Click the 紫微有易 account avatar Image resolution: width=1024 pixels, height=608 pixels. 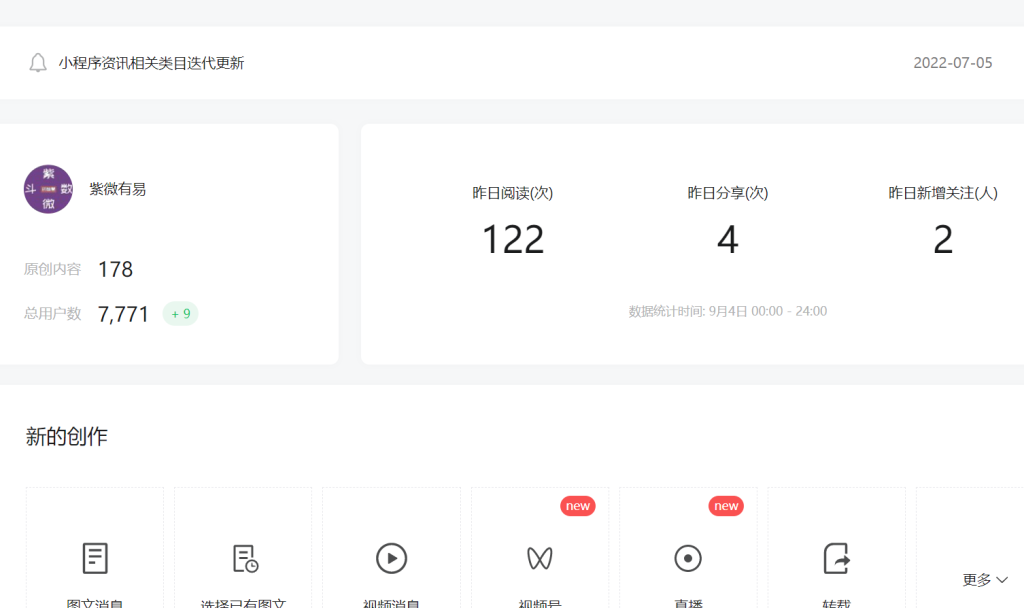pyautogui.click(x=48, y=189)
